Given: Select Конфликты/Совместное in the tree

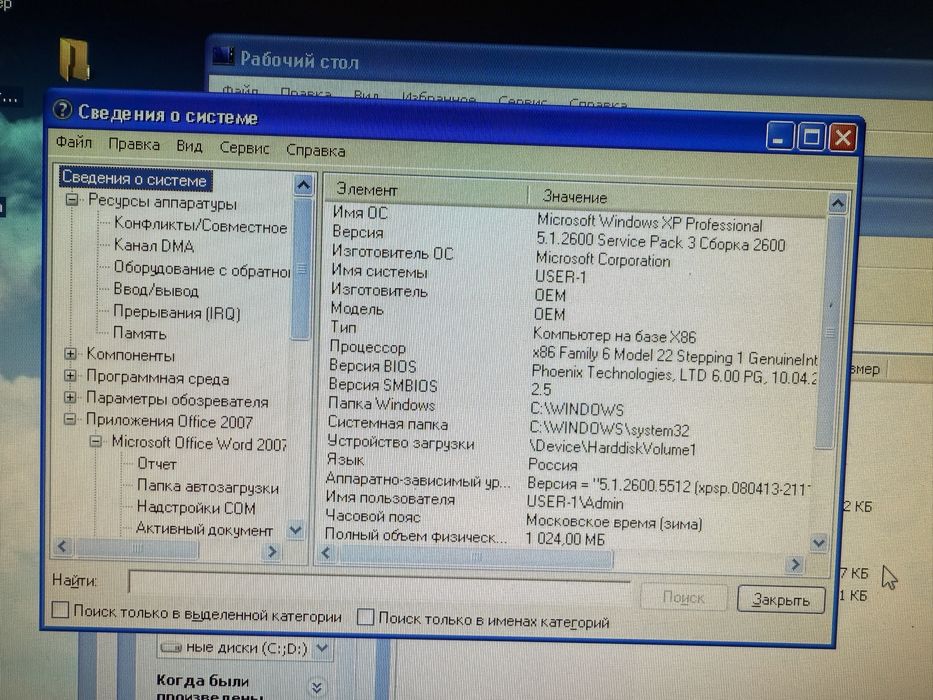Looking at the screenshot, I should [x=201, y=225].
